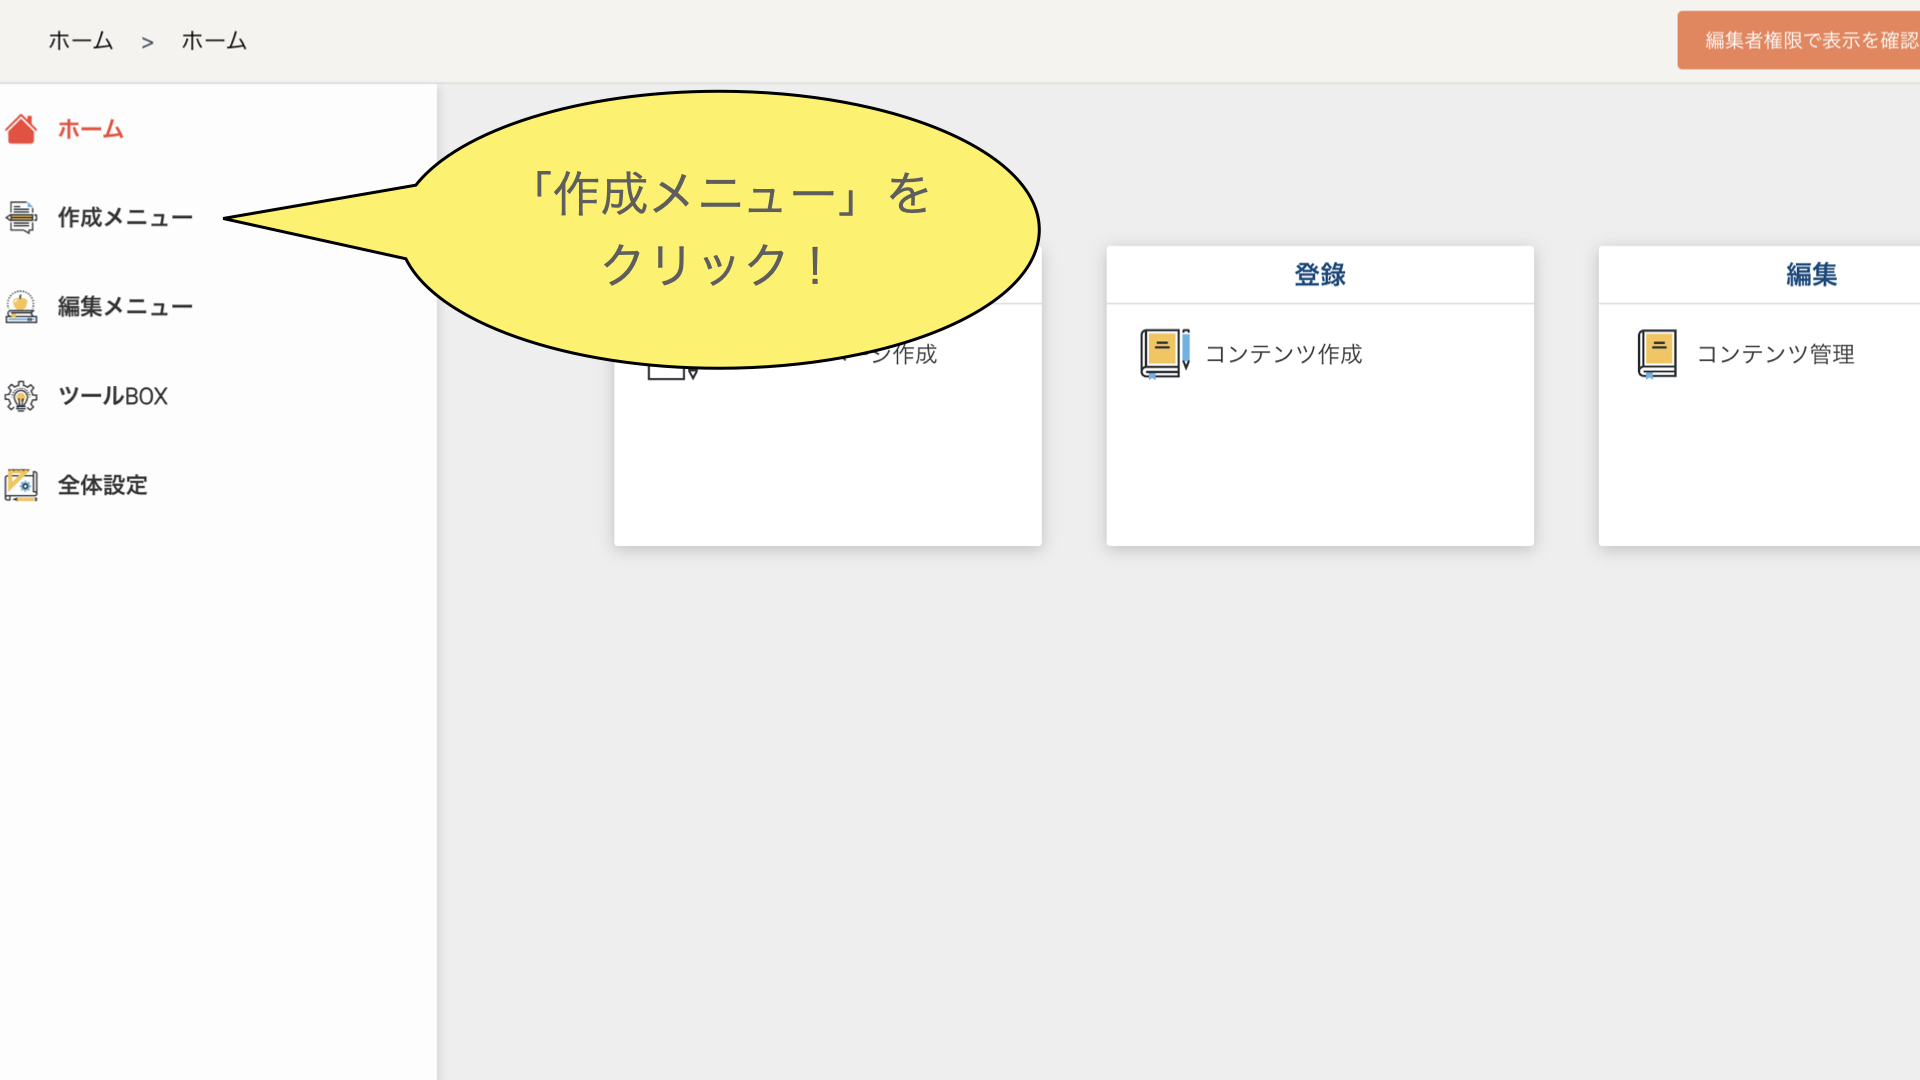Click the first ホーム breadcrumb link

coord(81,41)
